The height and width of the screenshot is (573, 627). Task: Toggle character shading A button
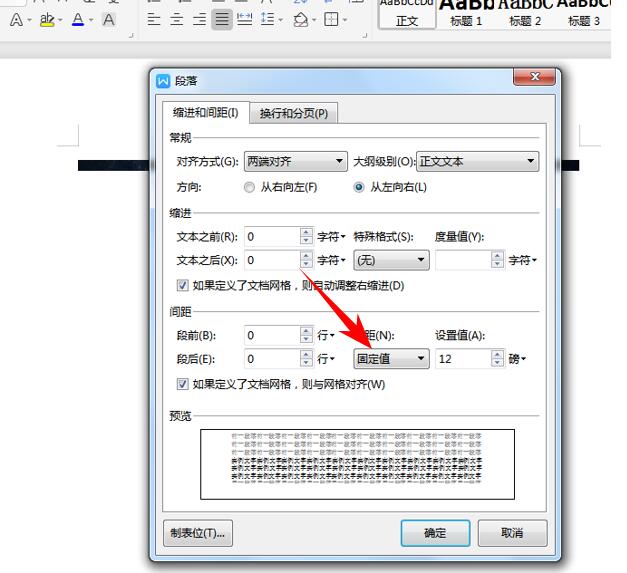point(108,19)
